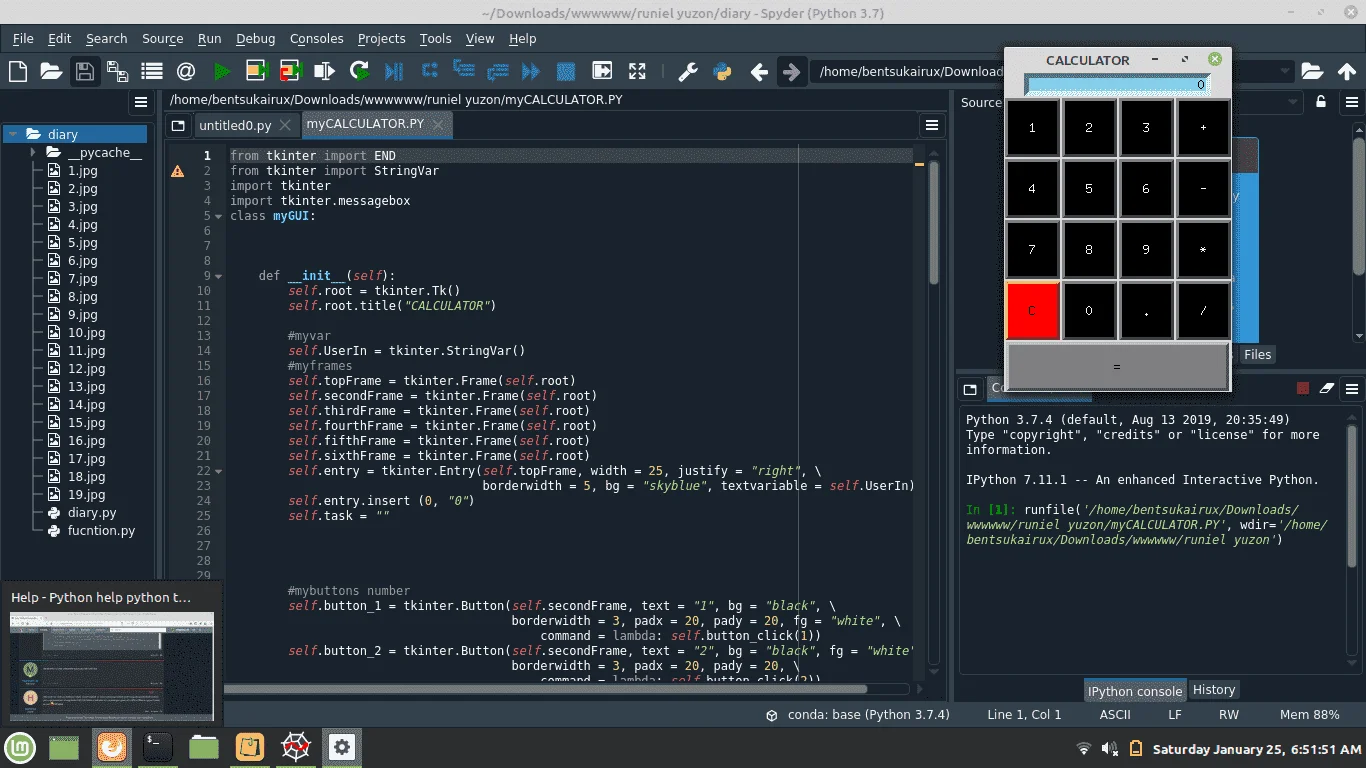The image size is (1366, 768).
Task: Toggle fullscreen mode icon
Action: pos(637,71)
